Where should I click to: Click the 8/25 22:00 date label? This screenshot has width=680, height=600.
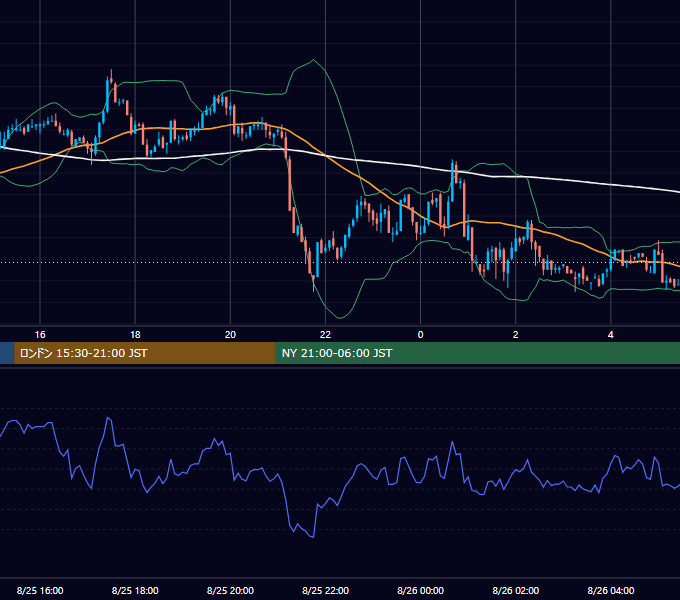coord(325,590)
